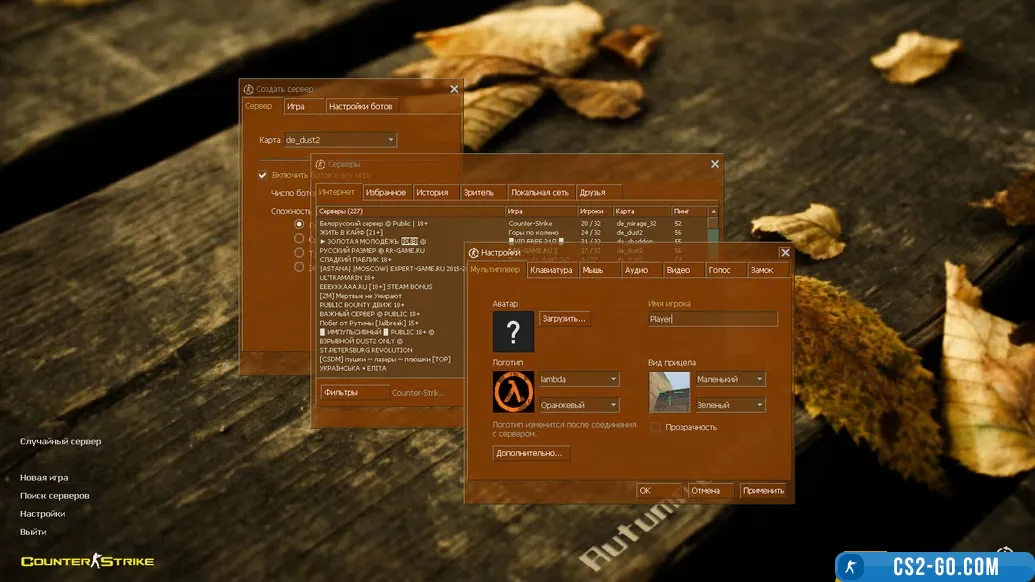Close the Серверы window with its X

714,164
